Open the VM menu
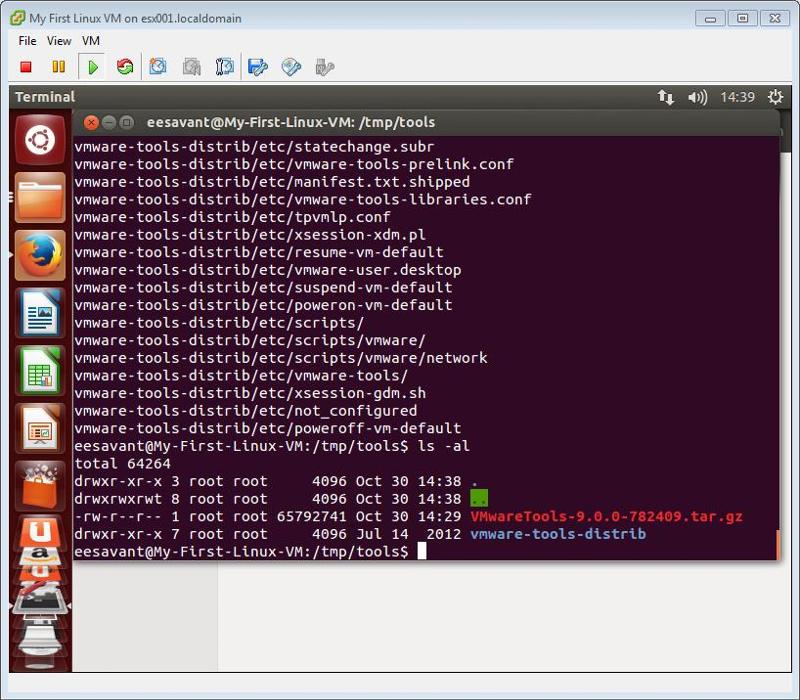The image size is (800, 700). point(91,41)
